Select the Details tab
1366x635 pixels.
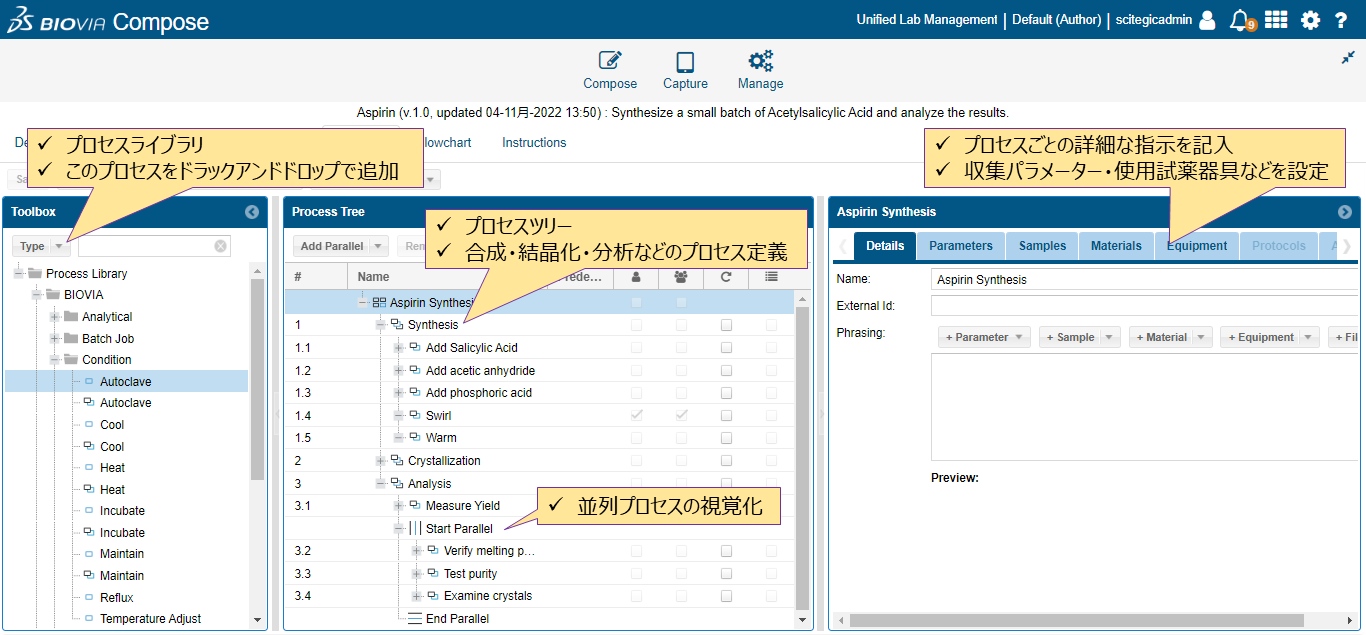coord(885,246)
